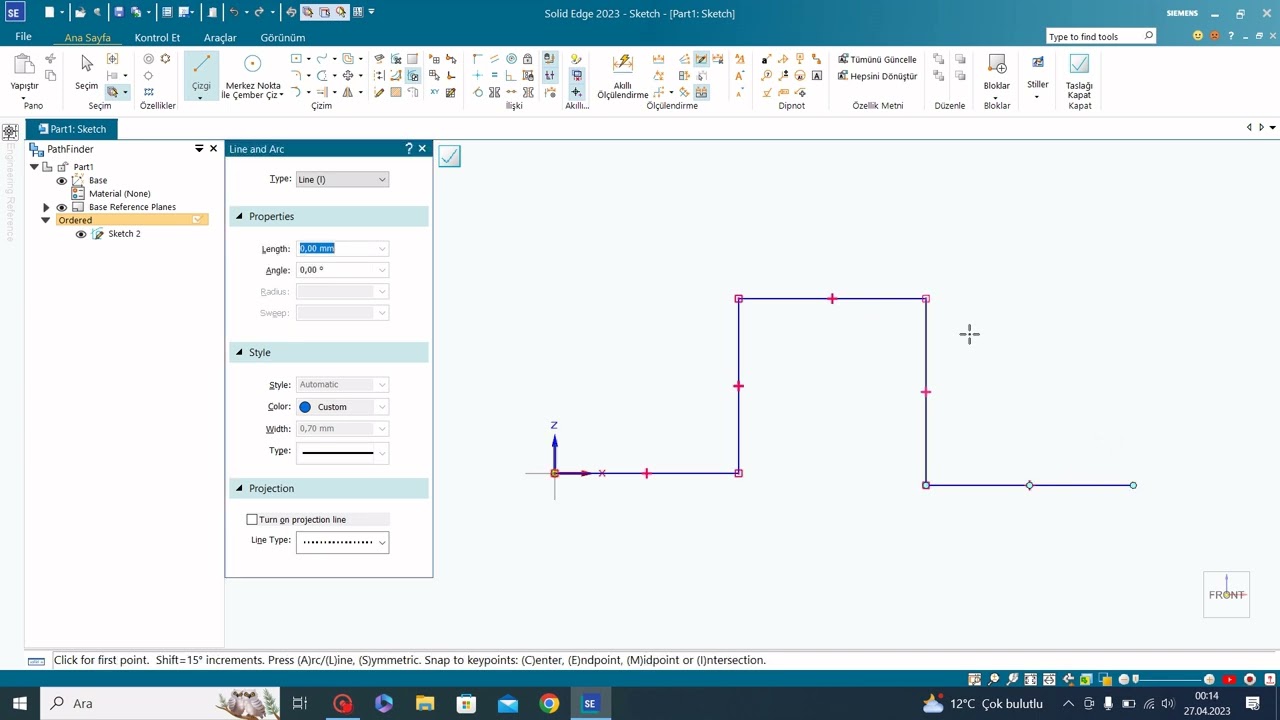Select the Part1: Sketch document tab
This screenshot has height=720, width=1280.
pyautogui.click(x=71, y=129)
